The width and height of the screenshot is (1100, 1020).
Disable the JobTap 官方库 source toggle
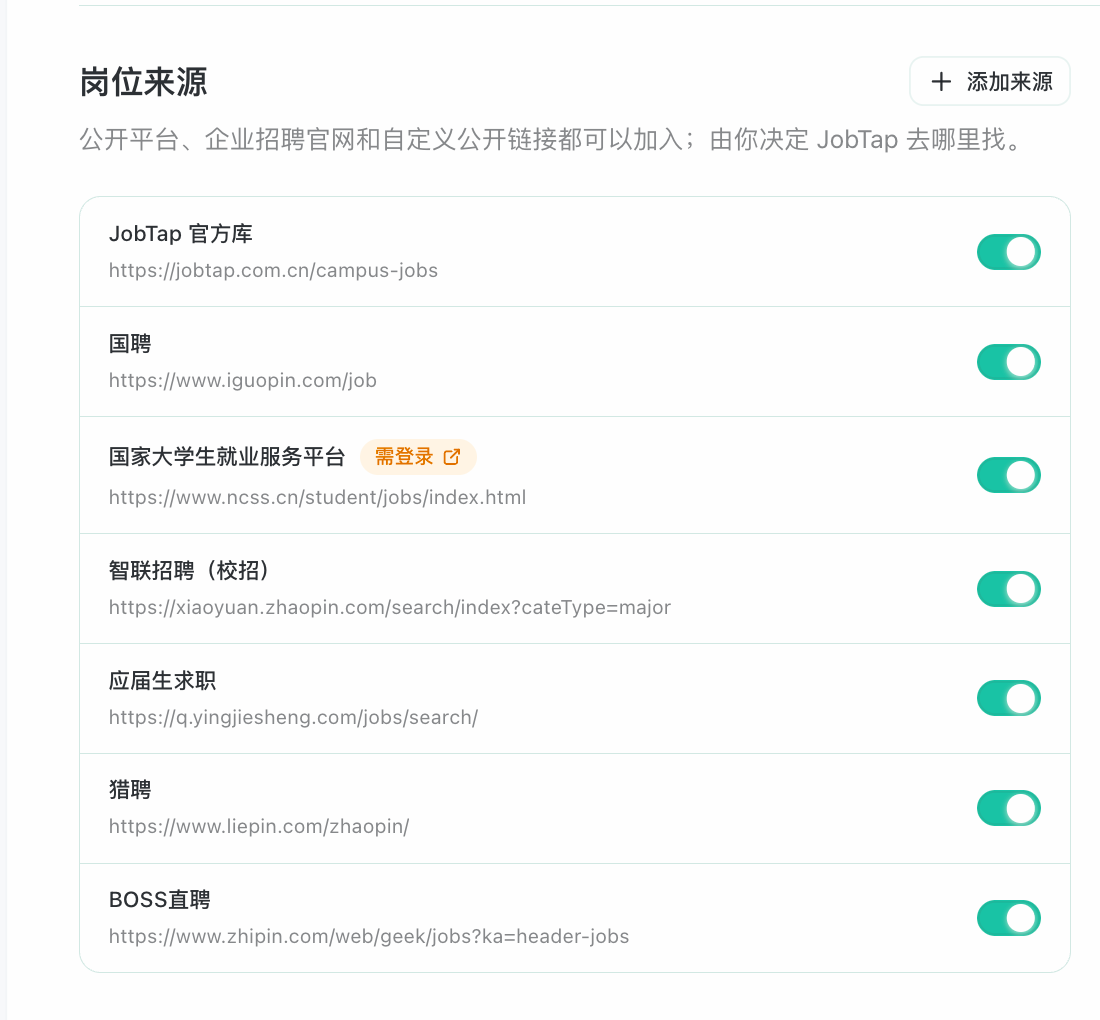pos(1009,252)
